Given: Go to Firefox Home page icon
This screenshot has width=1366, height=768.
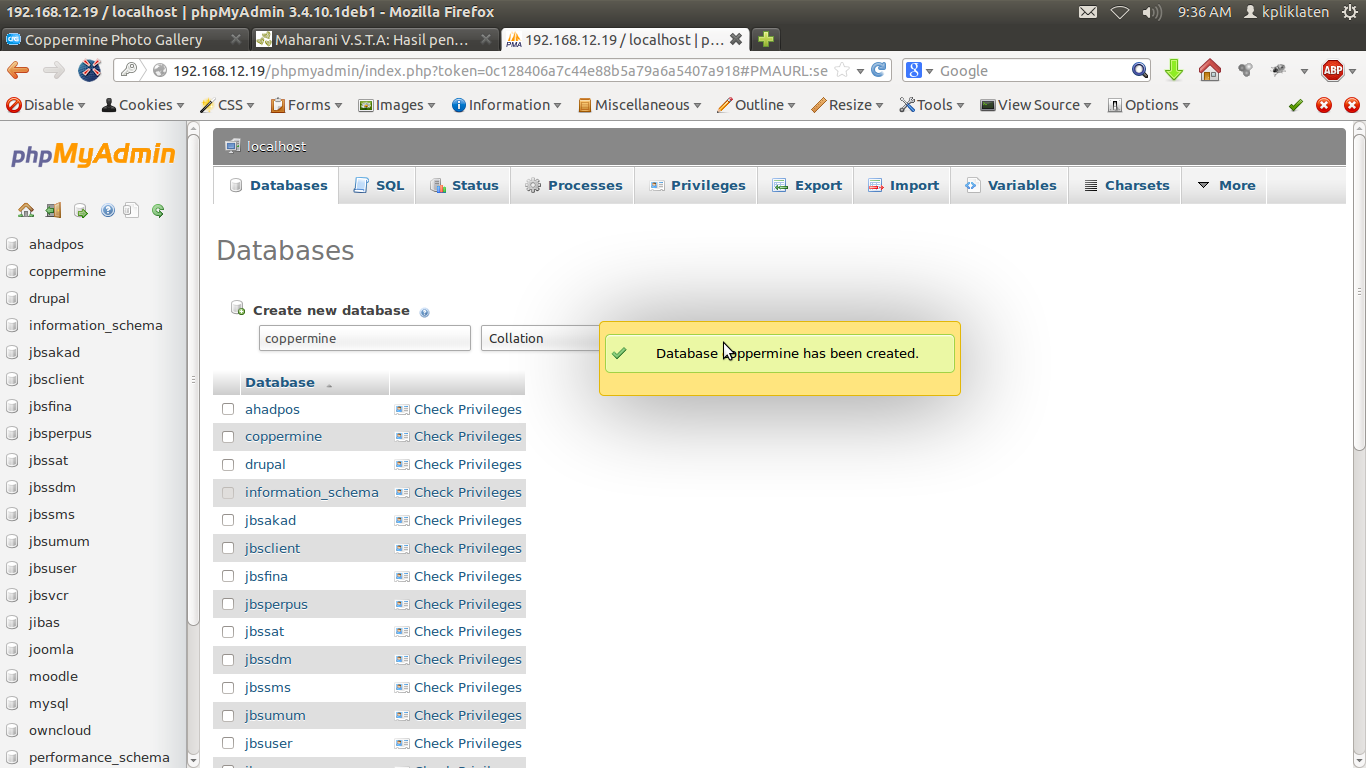Looking at the screenshot, I should point(1210,70).
